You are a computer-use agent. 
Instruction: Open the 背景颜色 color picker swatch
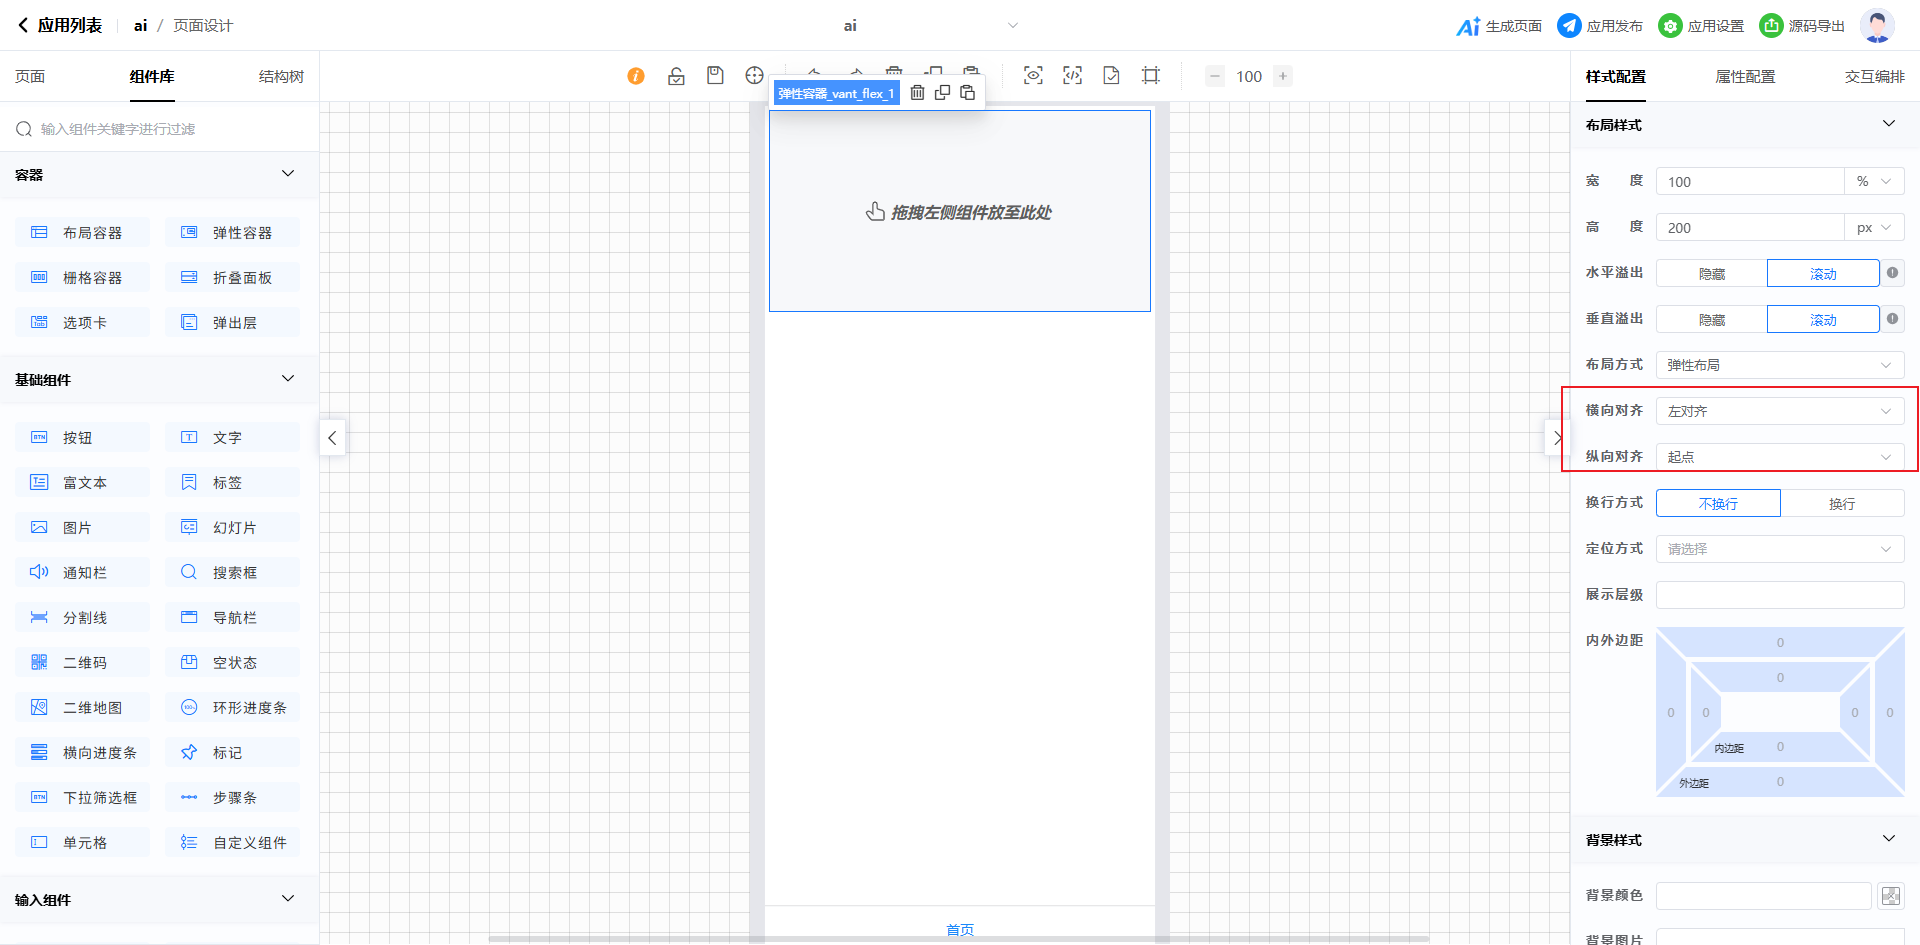[1890, 896]
